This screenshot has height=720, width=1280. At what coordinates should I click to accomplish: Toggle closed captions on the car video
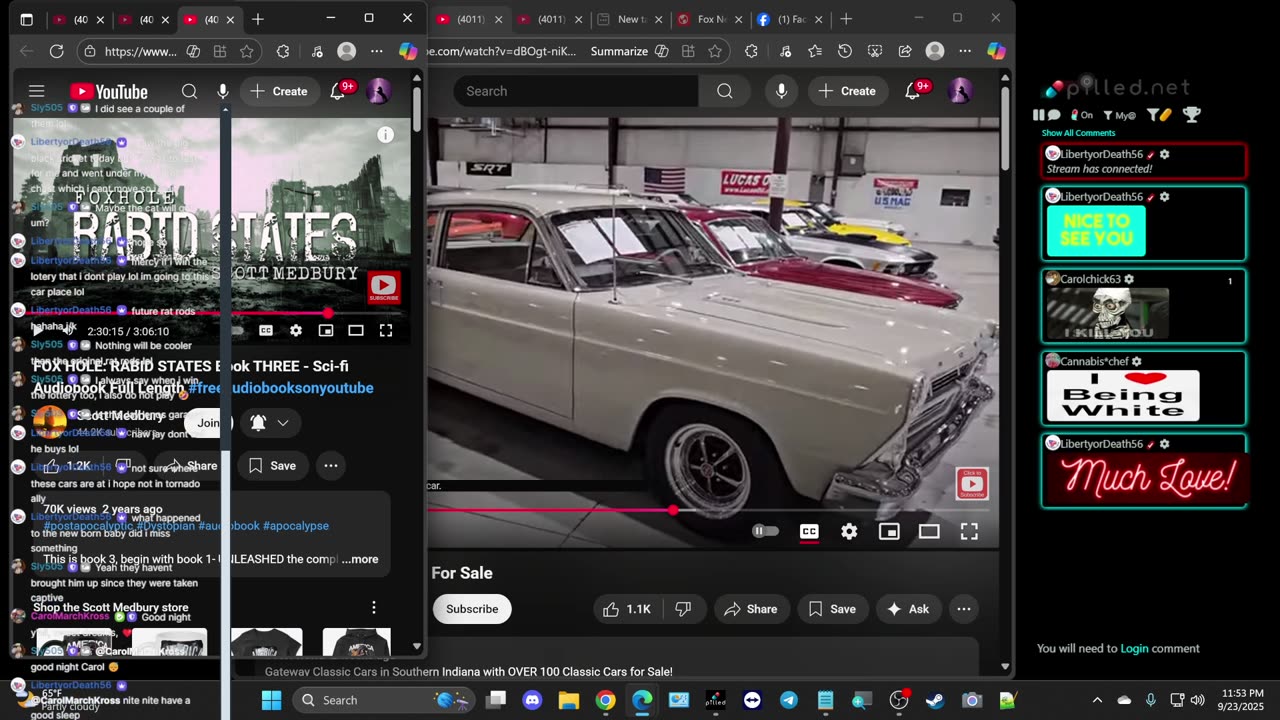[809, 532]
